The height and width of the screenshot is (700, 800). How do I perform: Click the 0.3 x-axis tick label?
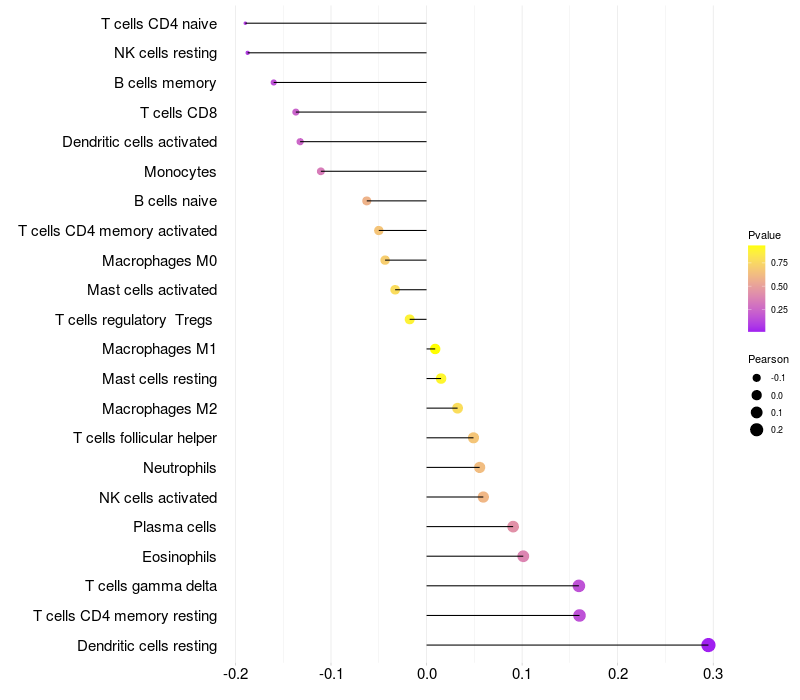tap(713, 674)
